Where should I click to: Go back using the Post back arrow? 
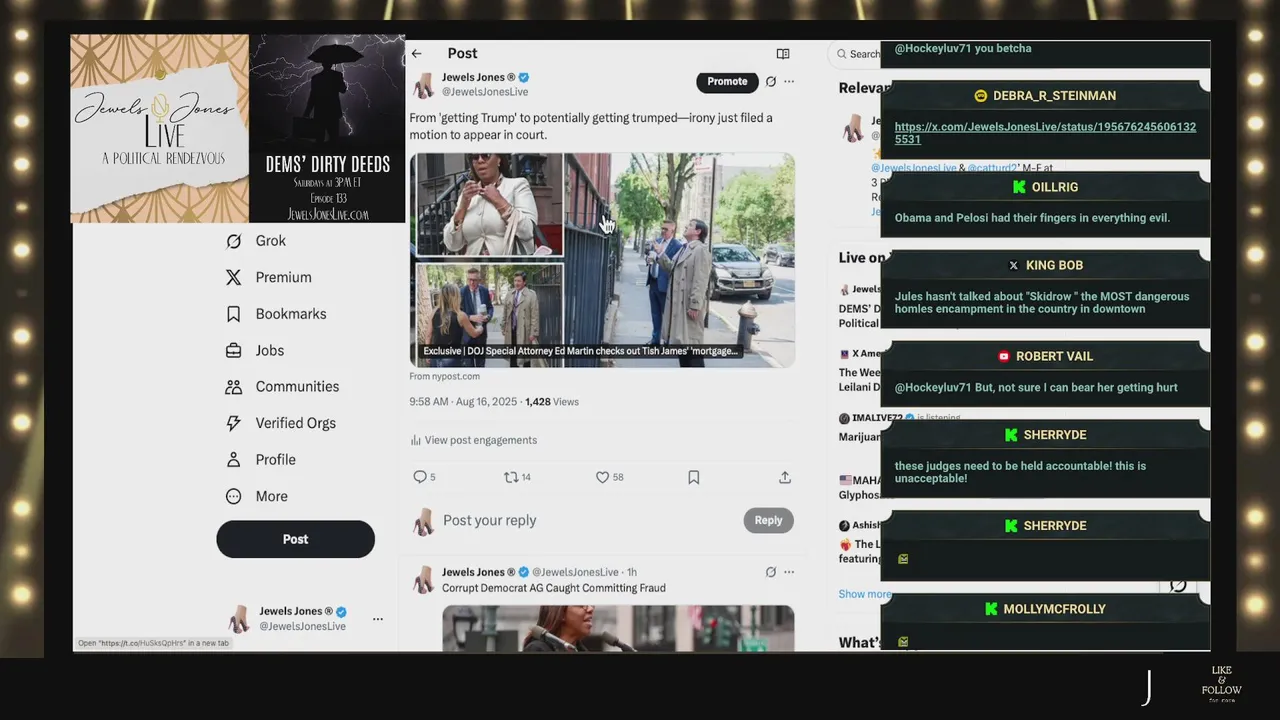coord(417,54)
